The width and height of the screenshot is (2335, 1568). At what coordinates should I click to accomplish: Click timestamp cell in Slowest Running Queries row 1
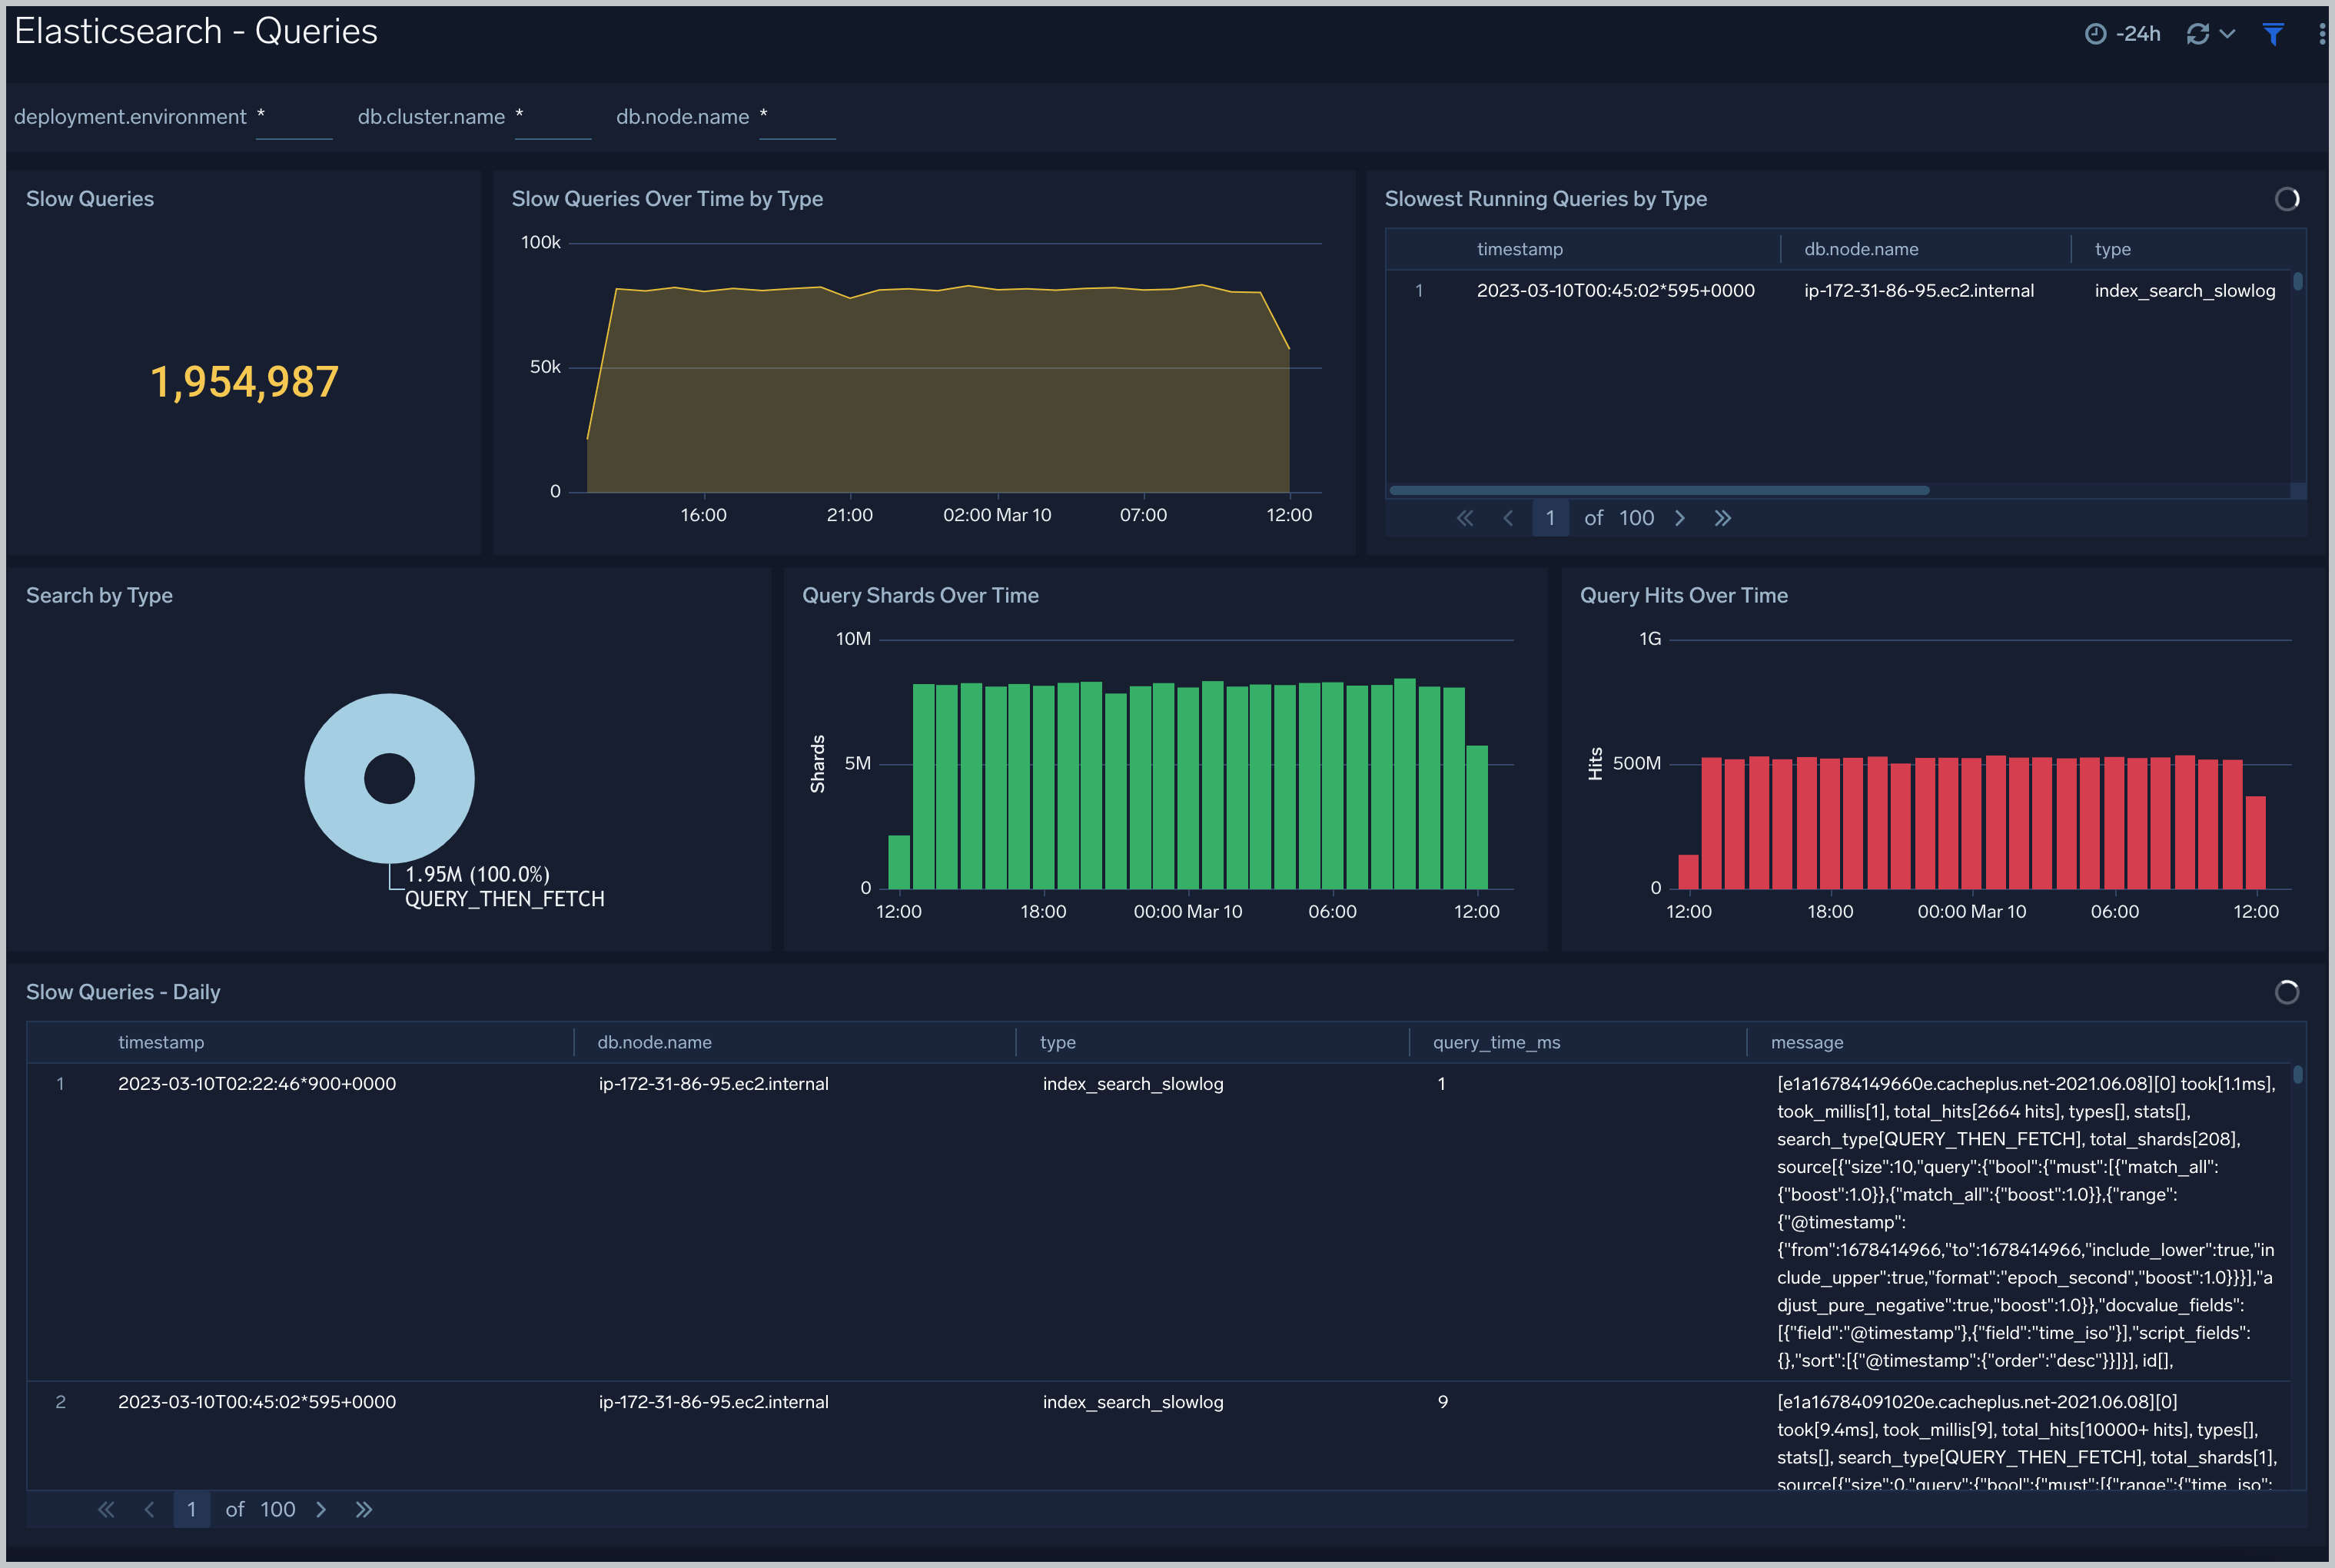[1615, 291]
